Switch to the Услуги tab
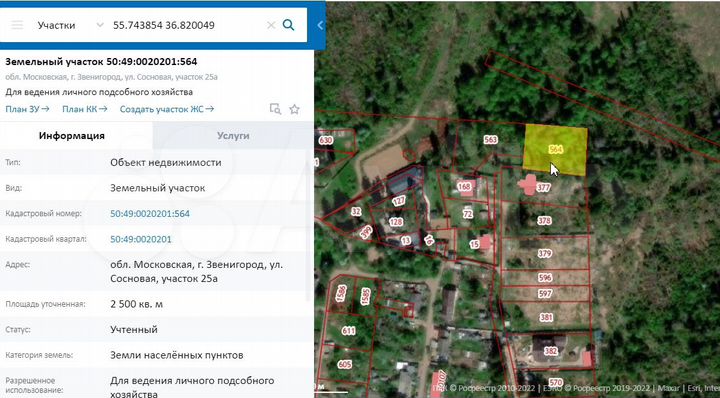This screenshot has width=720, height=398. 233,135
